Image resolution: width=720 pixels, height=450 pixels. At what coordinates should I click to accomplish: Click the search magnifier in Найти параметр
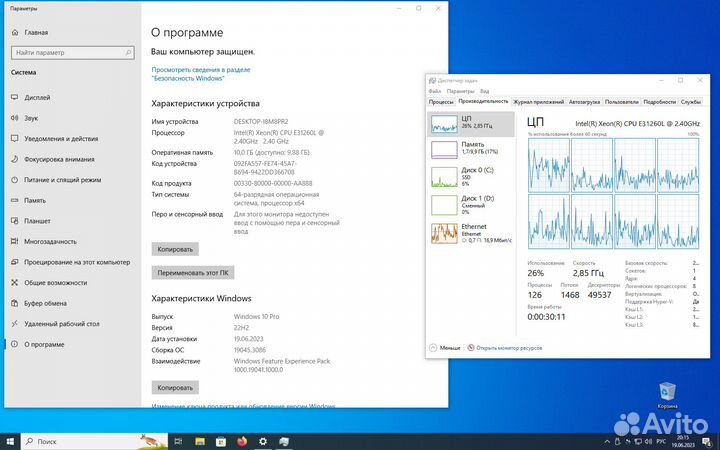pyautogui.click(x=128, y=53)
